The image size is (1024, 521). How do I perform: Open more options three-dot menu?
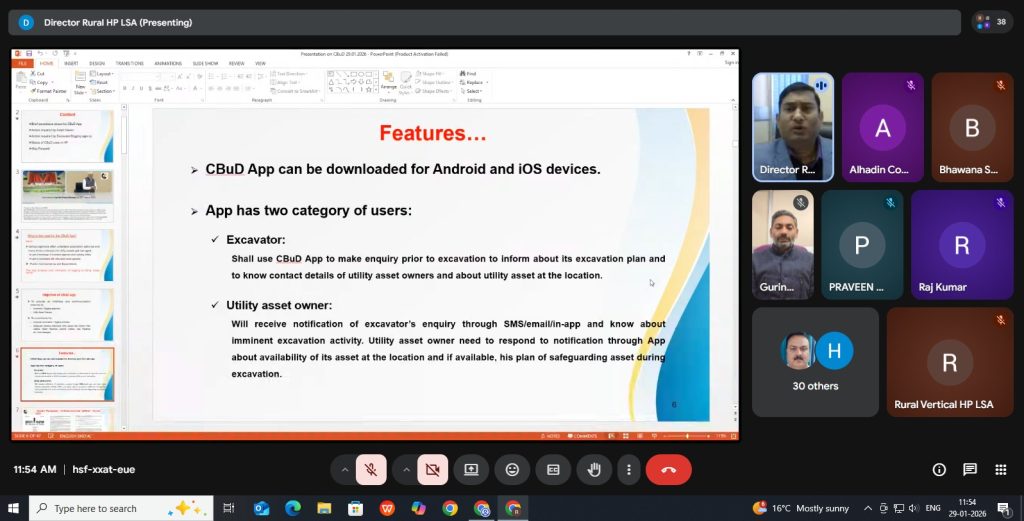coord(628,469)
